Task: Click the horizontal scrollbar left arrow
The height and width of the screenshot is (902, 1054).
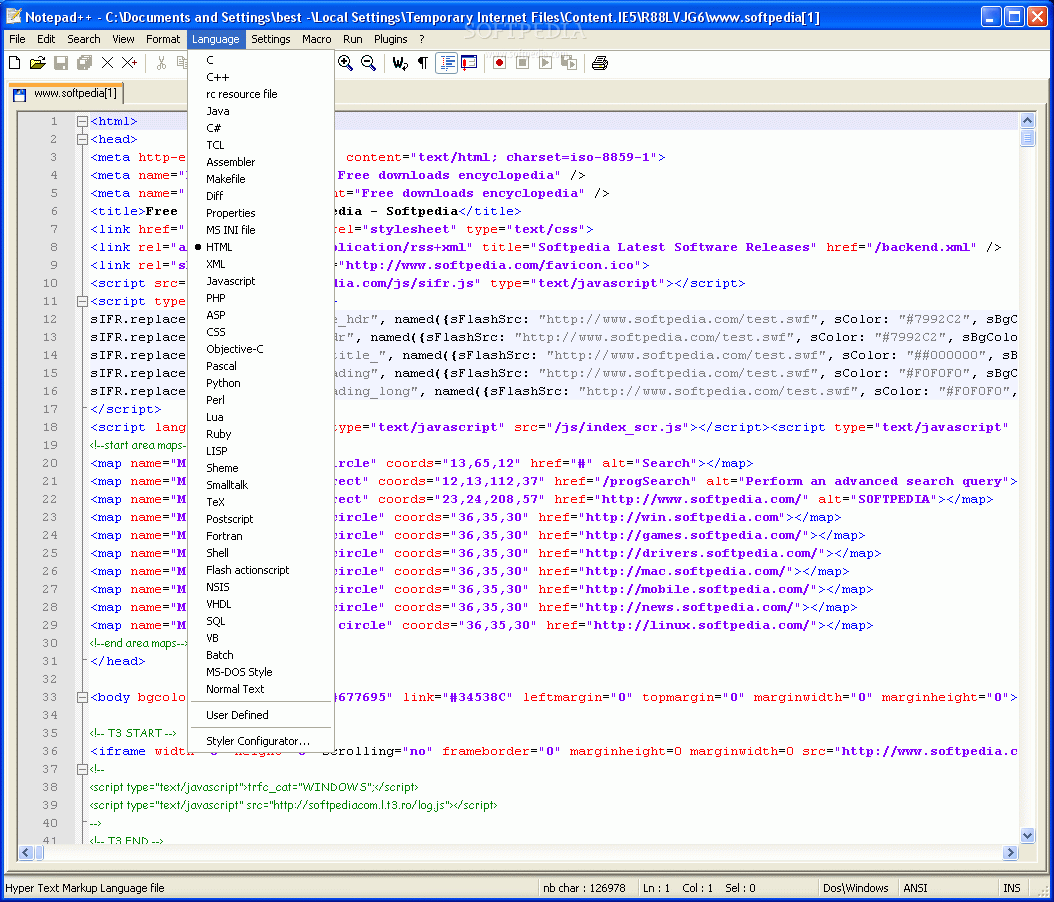Action: [26, 852]
